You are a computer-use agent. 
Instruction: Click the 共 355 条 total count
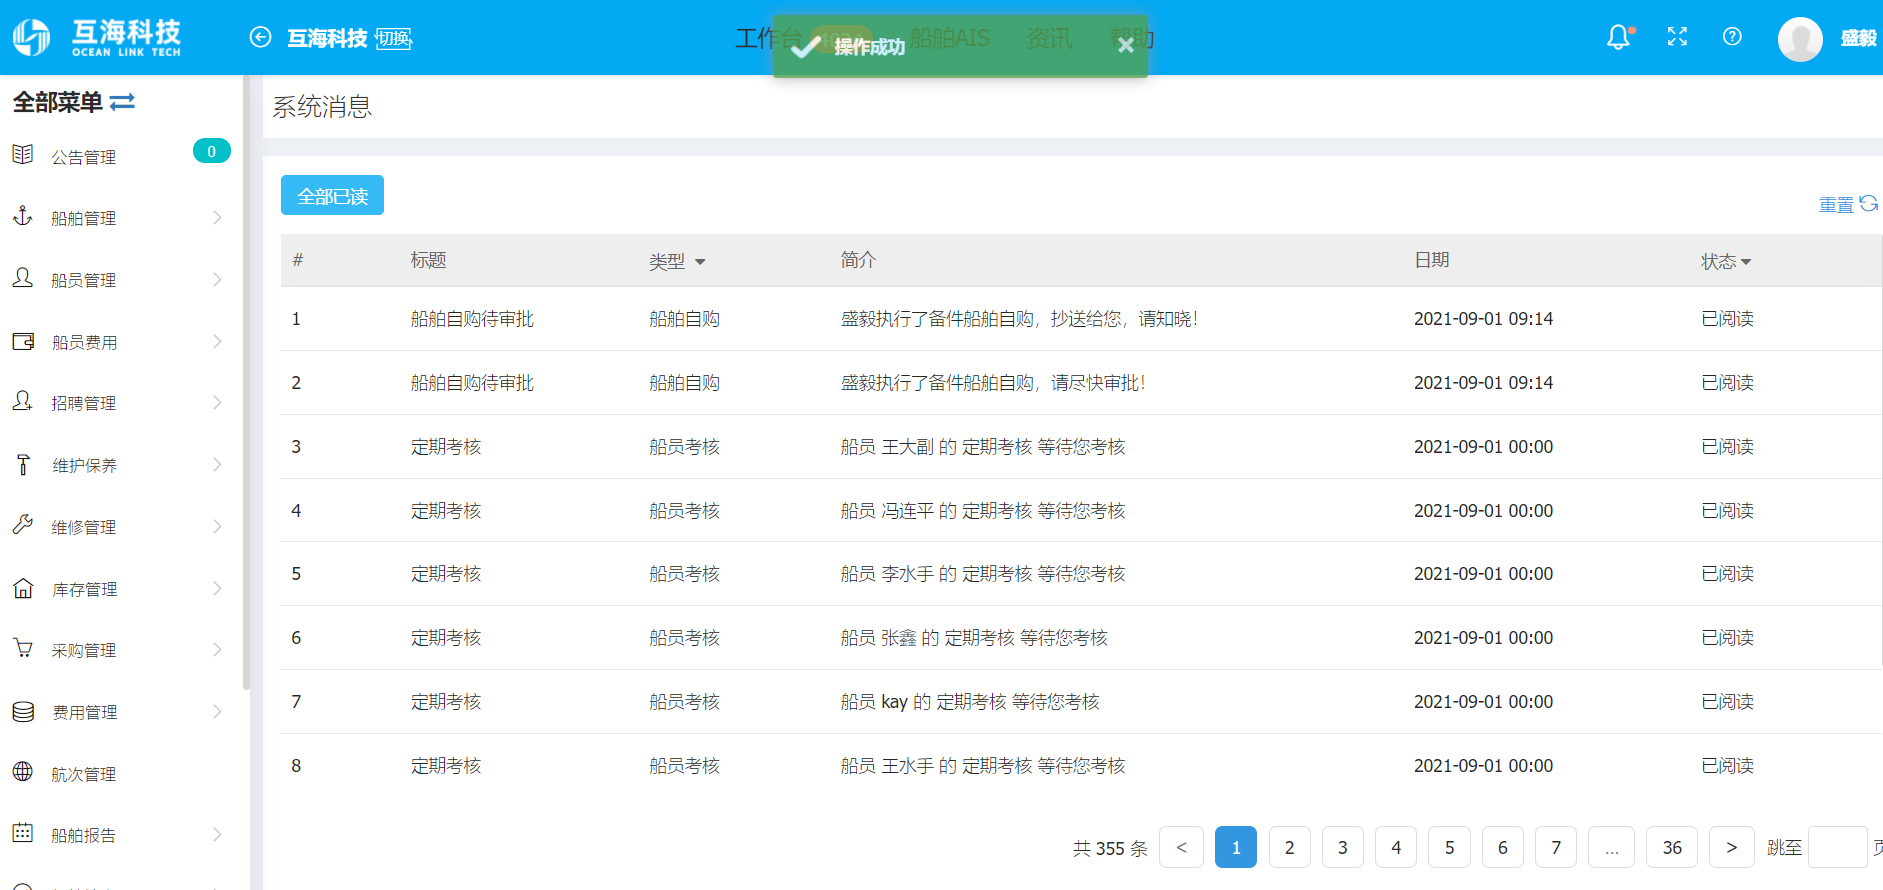click(1110, 848)
